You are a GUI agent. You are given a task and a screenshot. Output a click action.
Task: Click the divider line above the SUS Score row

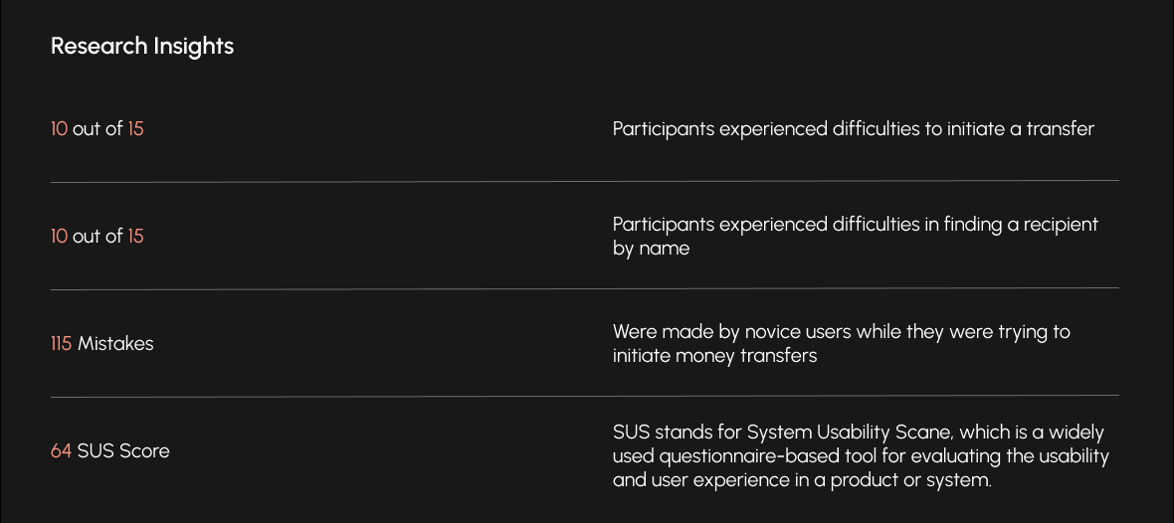[x=585, y=395]
